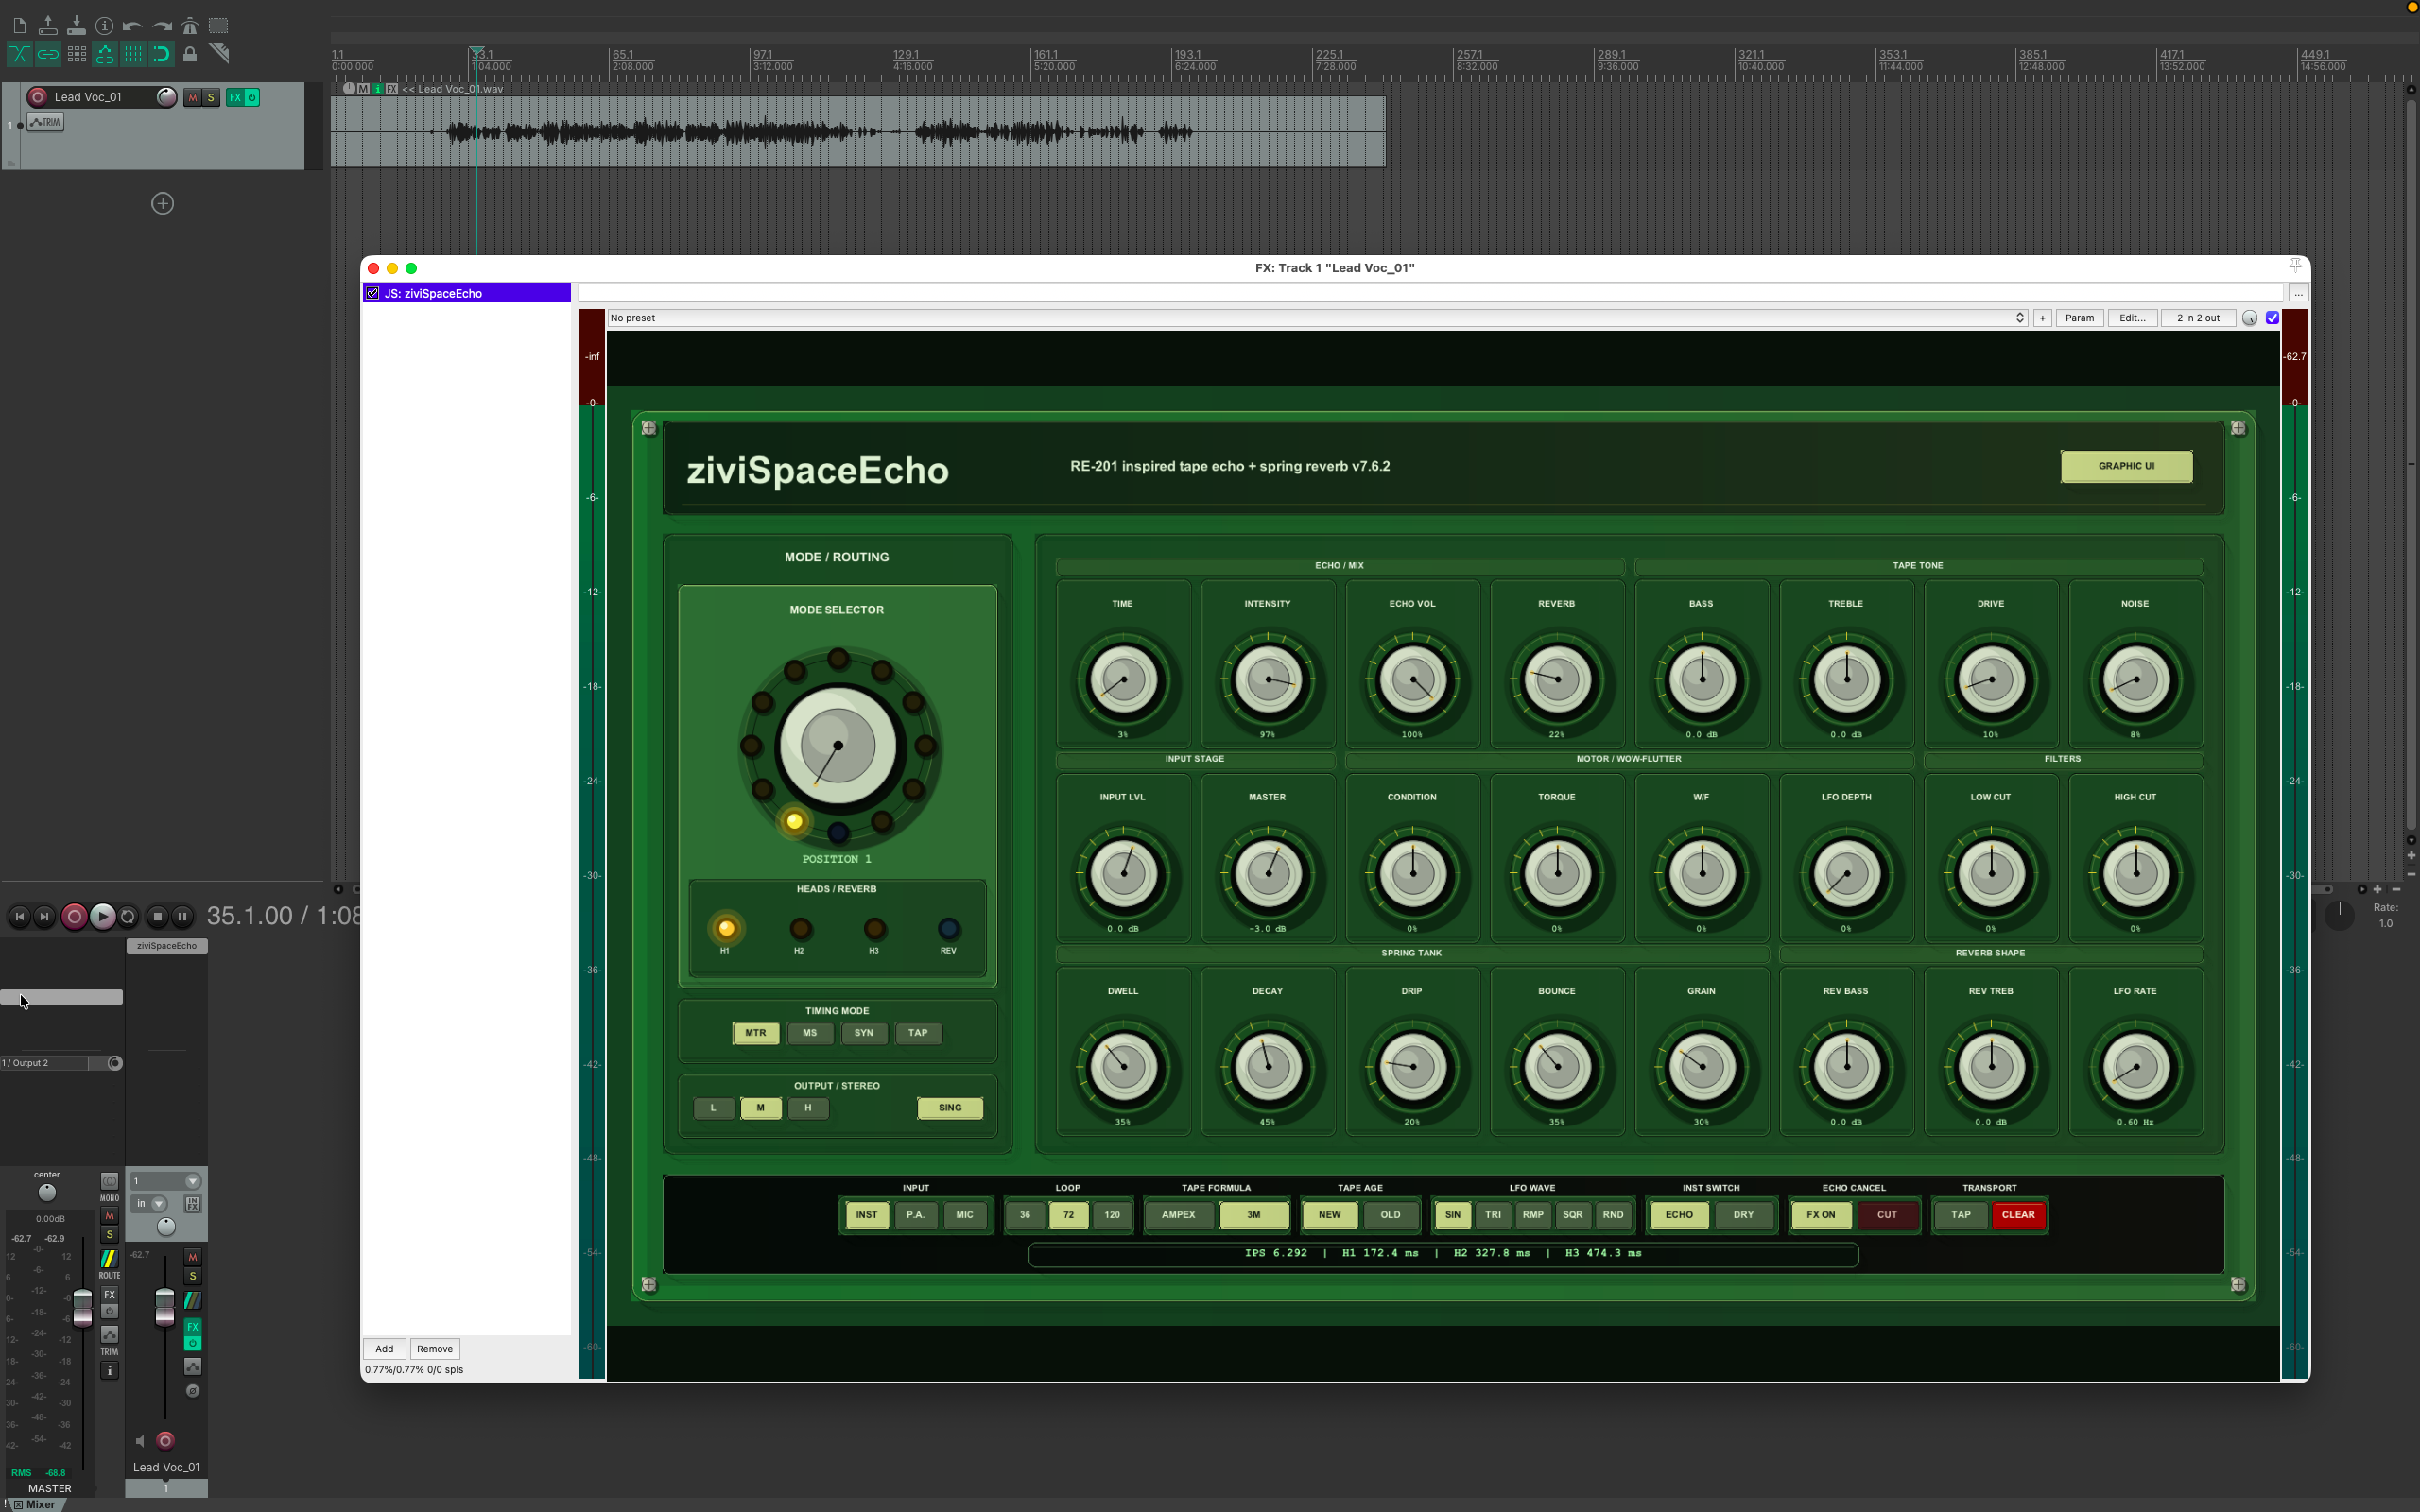This screenshot has height=1512, width=2420.
Task: Pin the FX window with pushpin icon
Action: click(x=2295, y=266)
